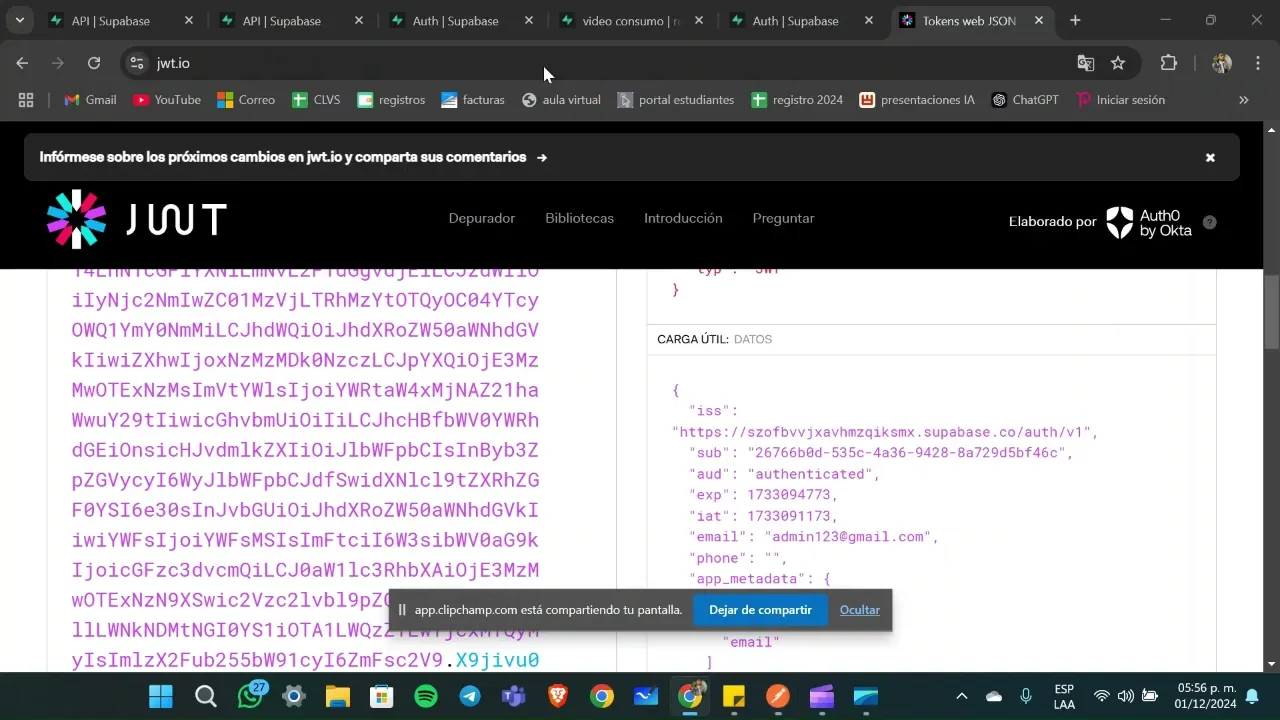The height and width of the screenshot is (720, 1280).
Task: Open Windows Start menu
Action: (x=160, y=696)
